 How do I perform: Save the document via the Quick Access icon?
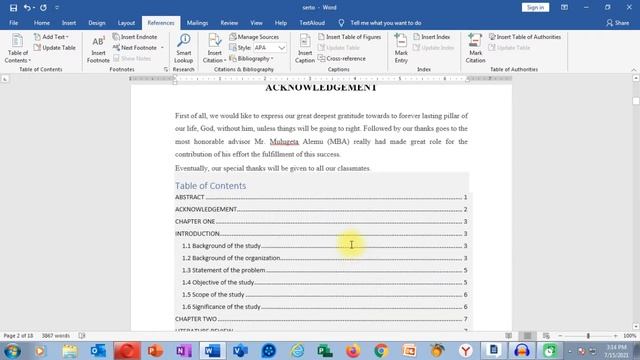13,8
